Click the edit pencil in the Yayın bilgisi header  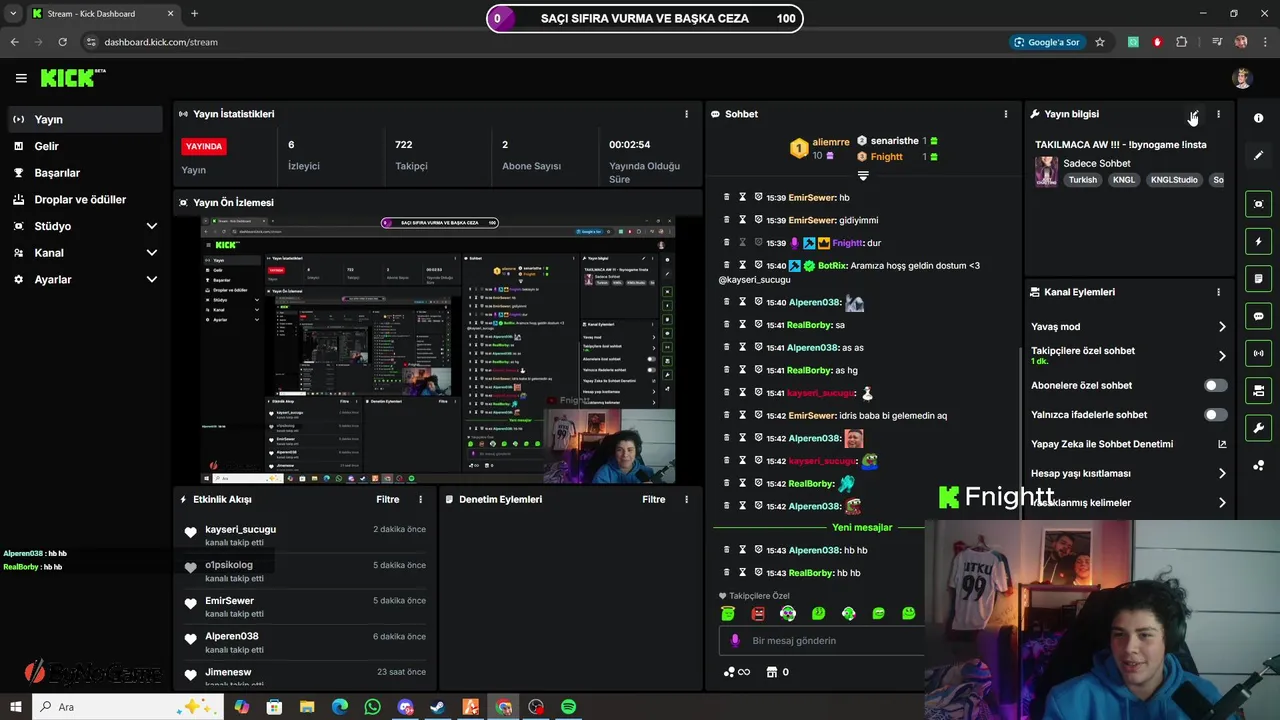coord(1194,114)
